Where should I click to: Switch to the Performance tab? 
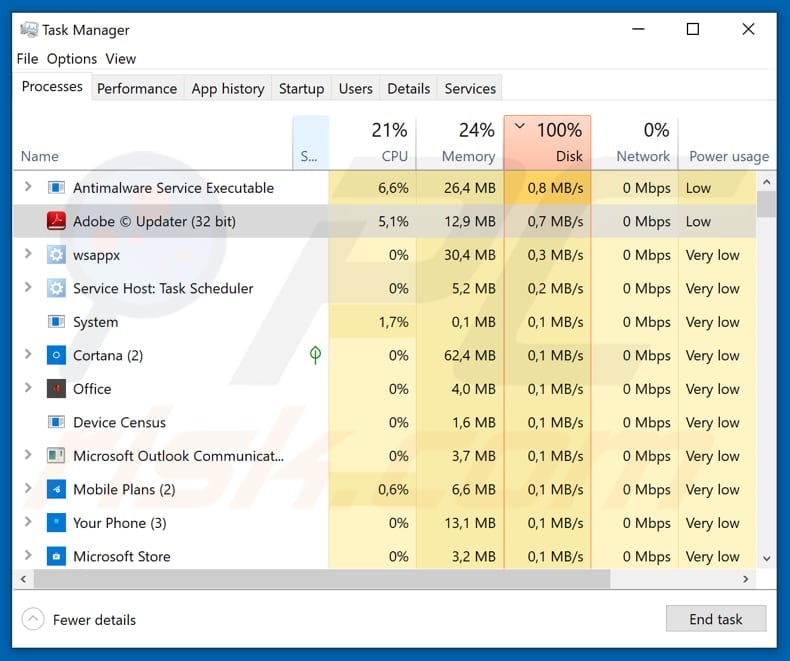[x=137, y=89]
